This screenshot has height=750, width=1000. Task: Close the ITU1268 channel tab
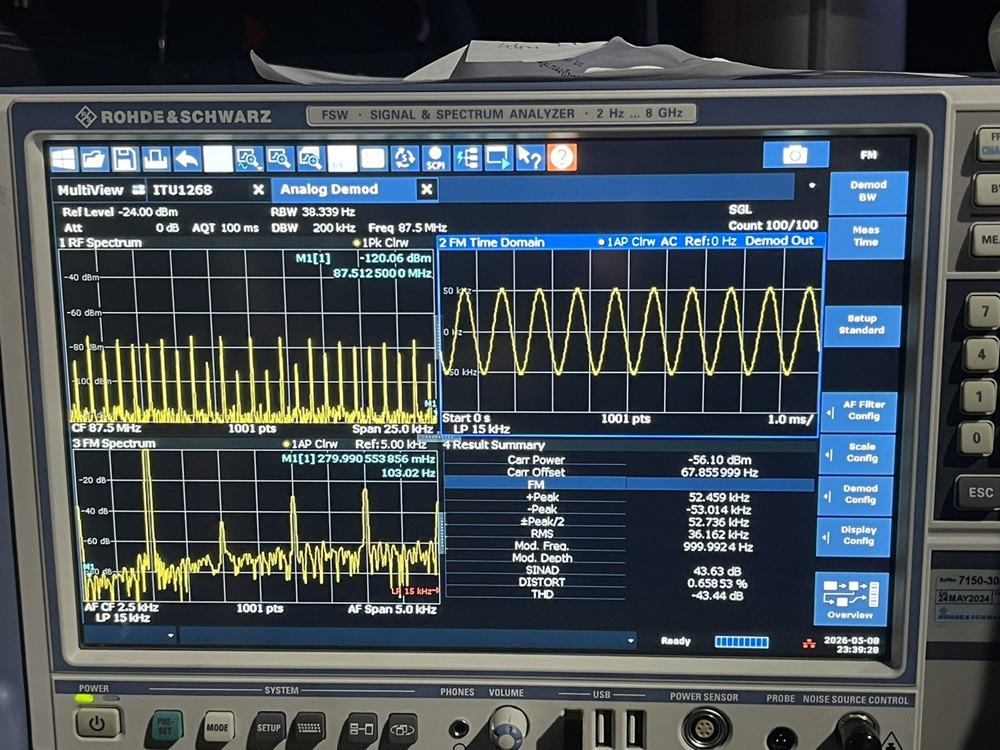pos(258,190)
